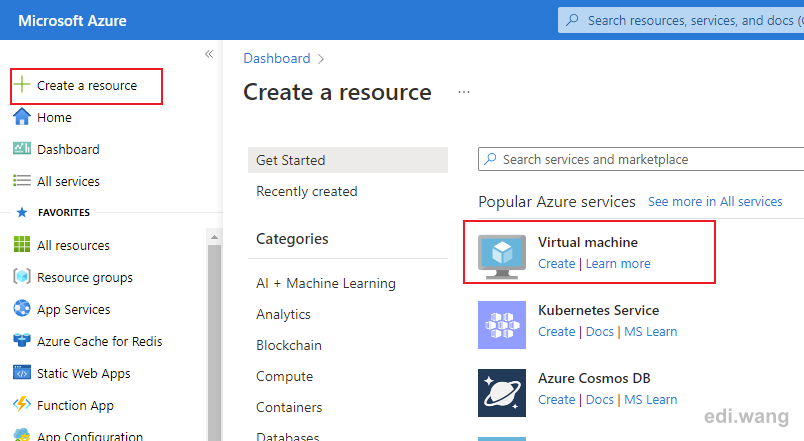Click the Virtual machine title text
Viewport: 804px width, 441px height.
point(588,242)
